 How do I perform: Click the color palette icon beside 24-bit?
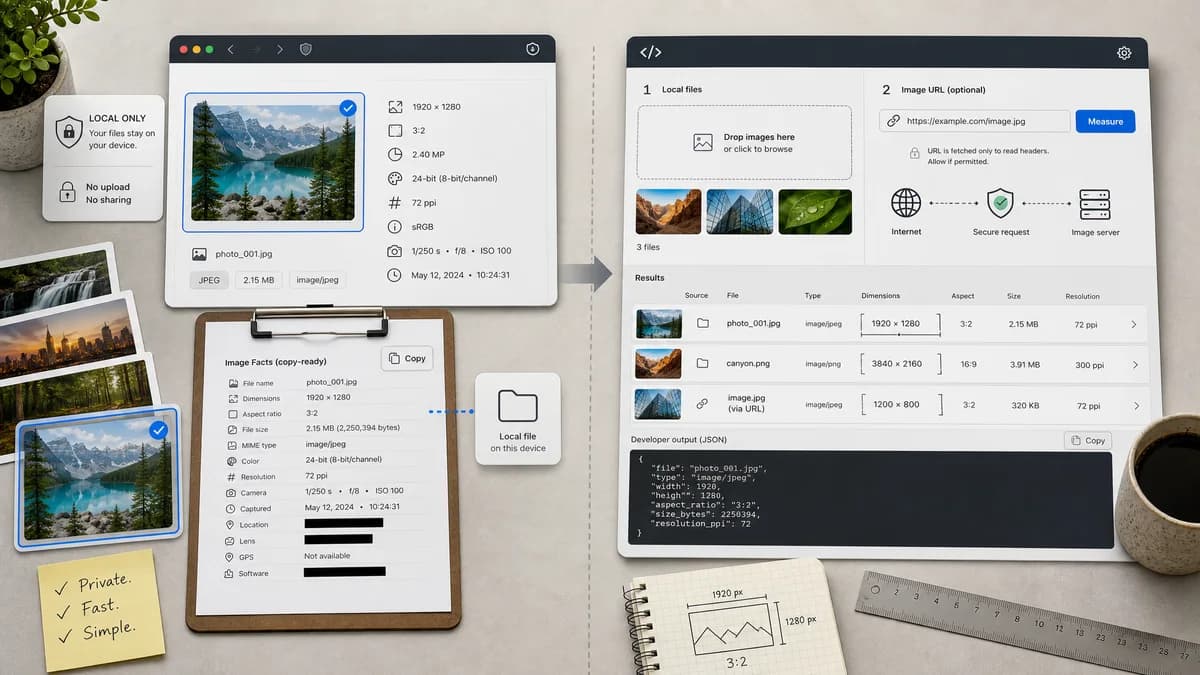394,178
